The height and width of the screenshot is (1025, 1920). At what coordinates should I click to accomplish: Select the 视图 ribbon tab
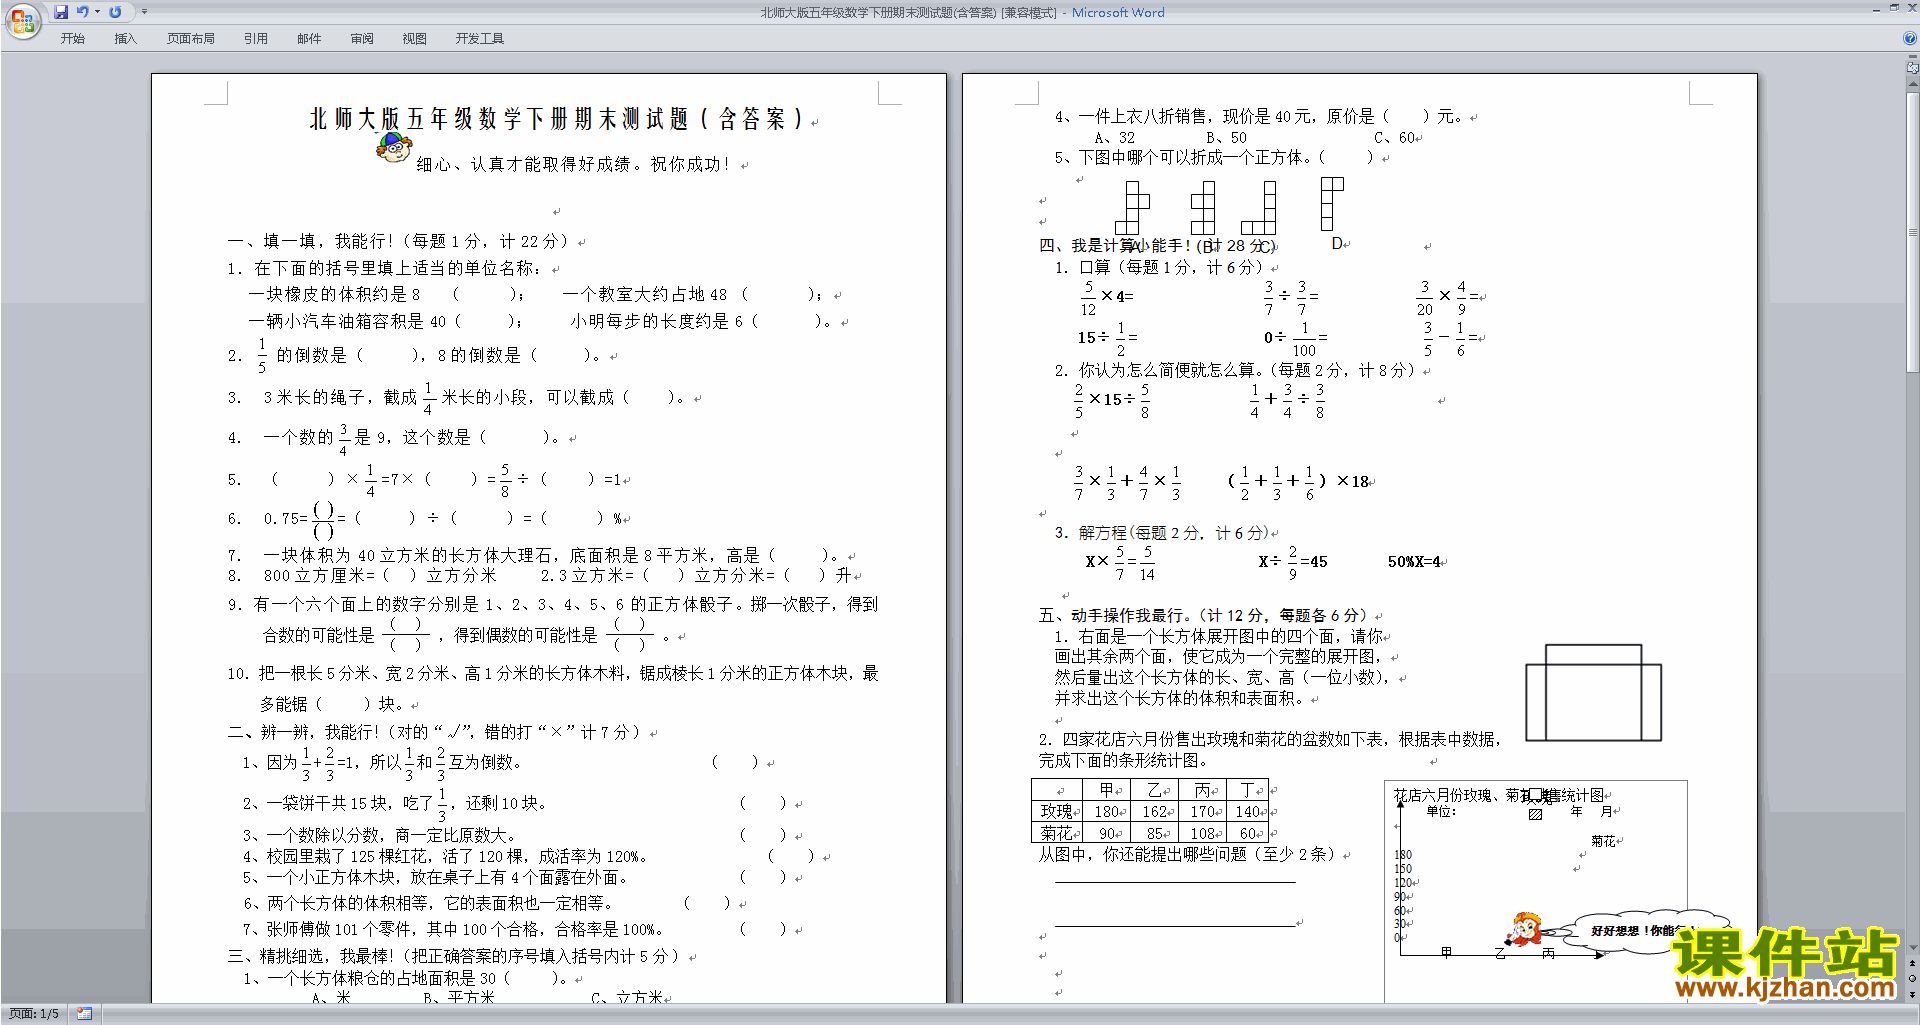pos(414,39)
